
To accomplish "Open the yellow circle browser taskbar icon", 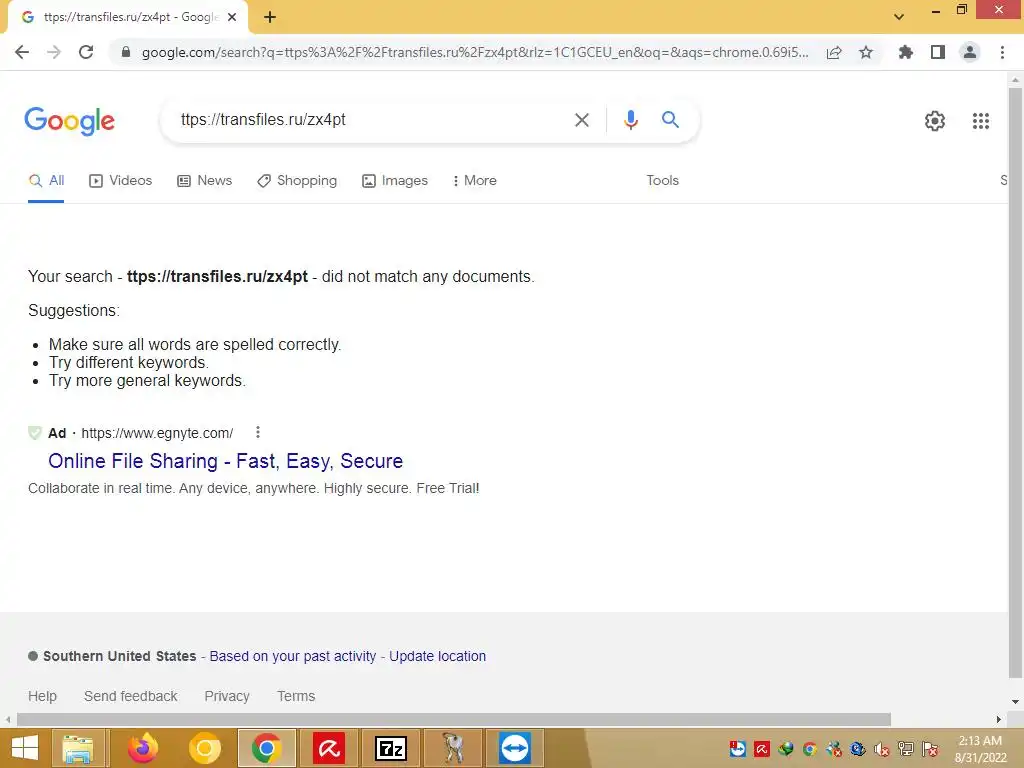I will pyautogui.click(x=204, y=748).
